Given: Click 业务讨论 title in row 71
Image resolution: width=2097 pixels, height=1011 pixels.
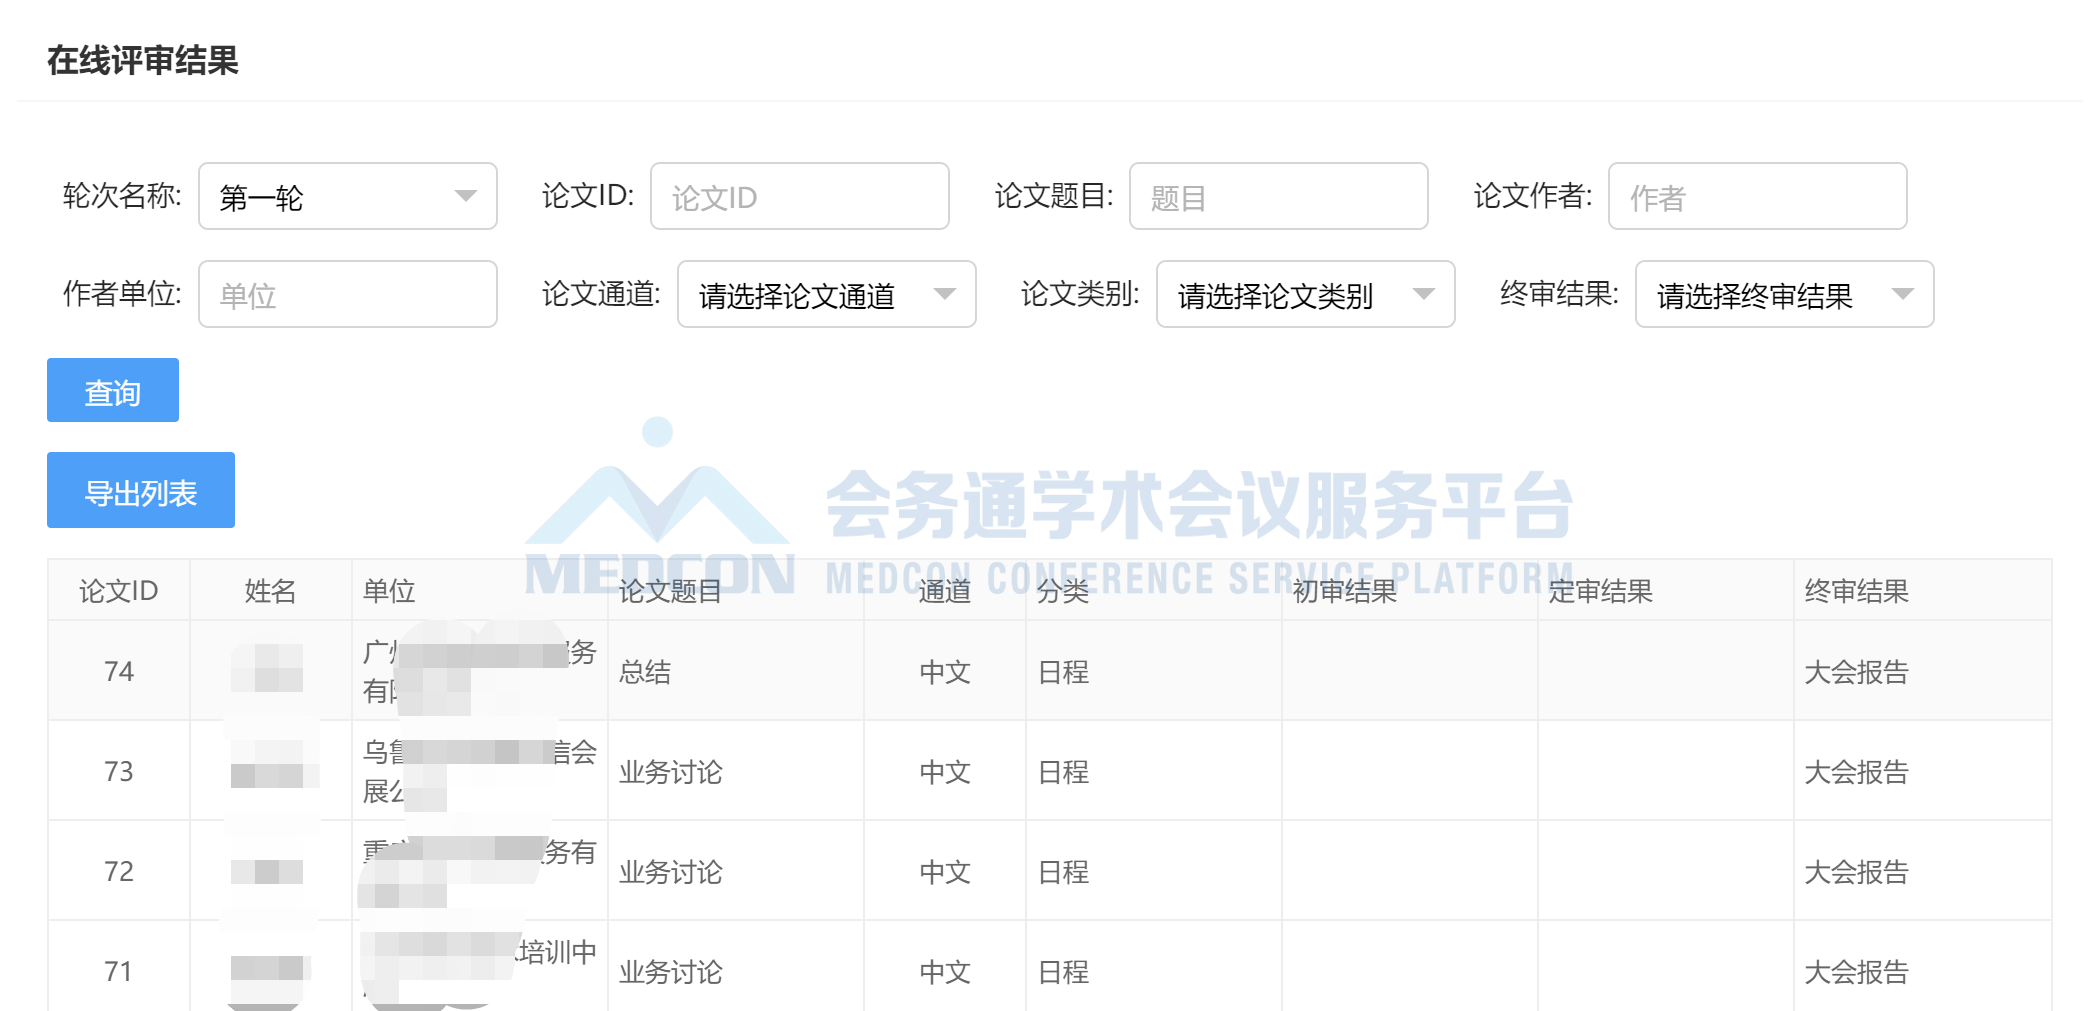Looking at the screenshot, I should 670,972.
